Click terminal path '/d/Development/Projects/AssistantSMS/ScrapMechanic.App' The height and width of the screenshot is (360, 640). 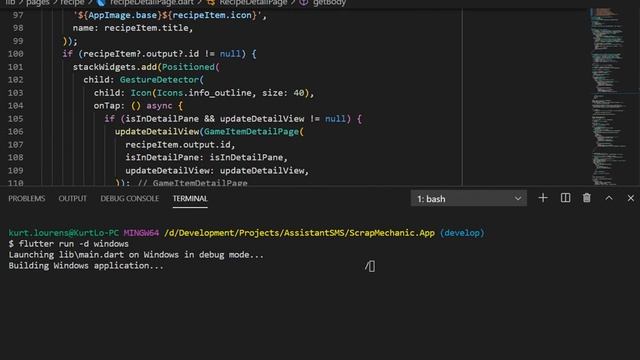click(x=299, y=233)
